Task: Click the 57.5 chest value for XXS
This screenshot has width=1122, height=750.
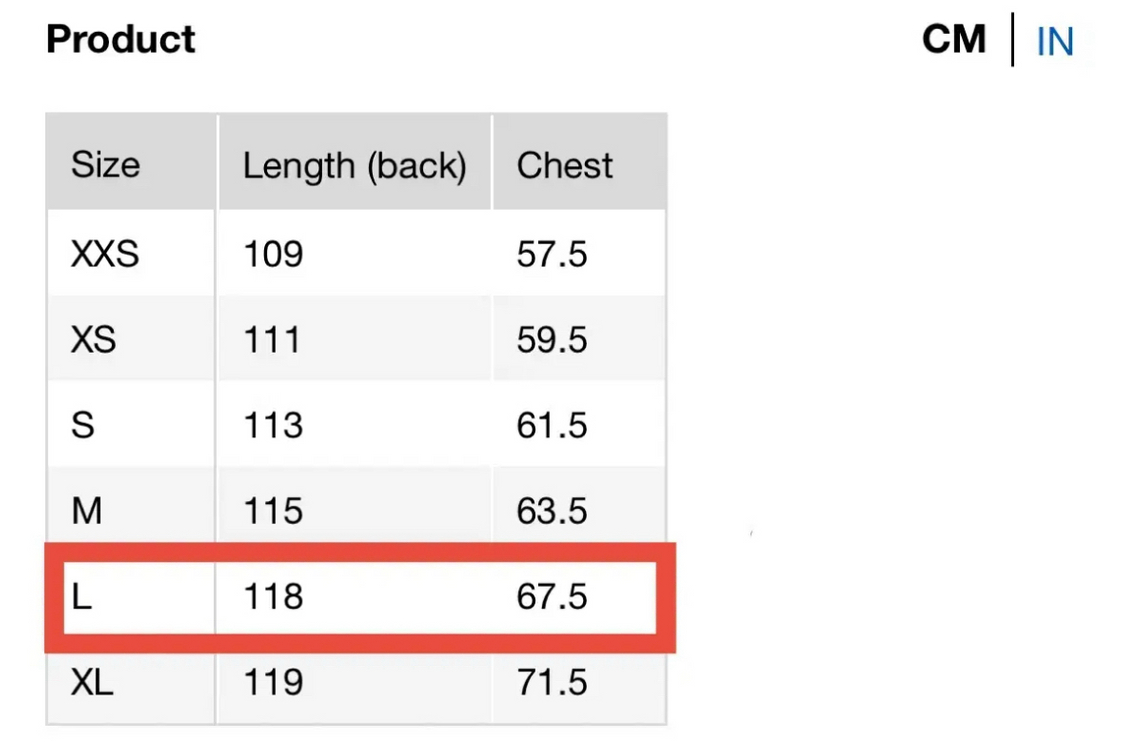Action: point(552,254)
